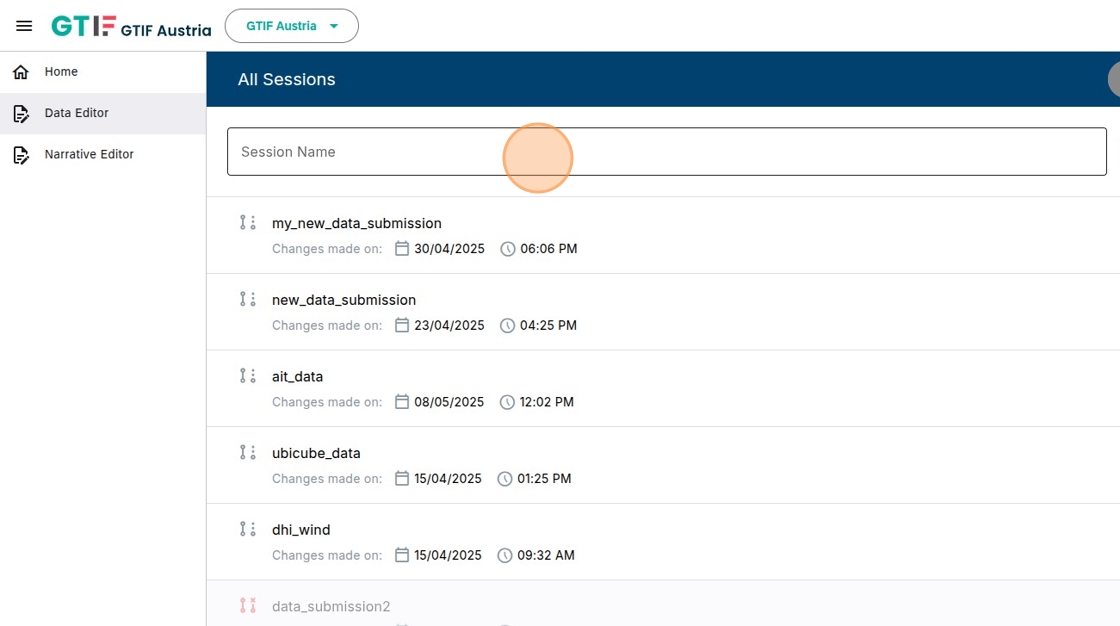Click the Home house icon
The height and width of the screenshot is (626, 1120).
pyautogui.click(x=21, y=71)
